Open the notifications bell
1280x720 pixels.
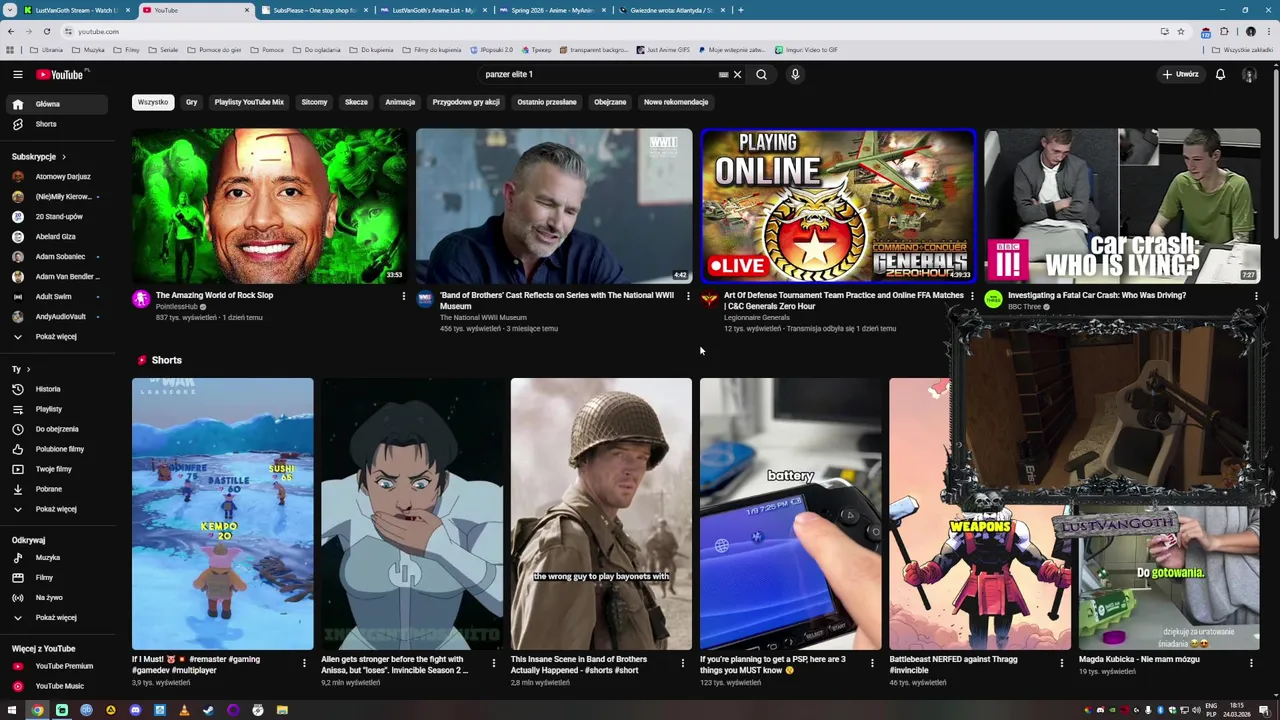(x=1220, y=74)
